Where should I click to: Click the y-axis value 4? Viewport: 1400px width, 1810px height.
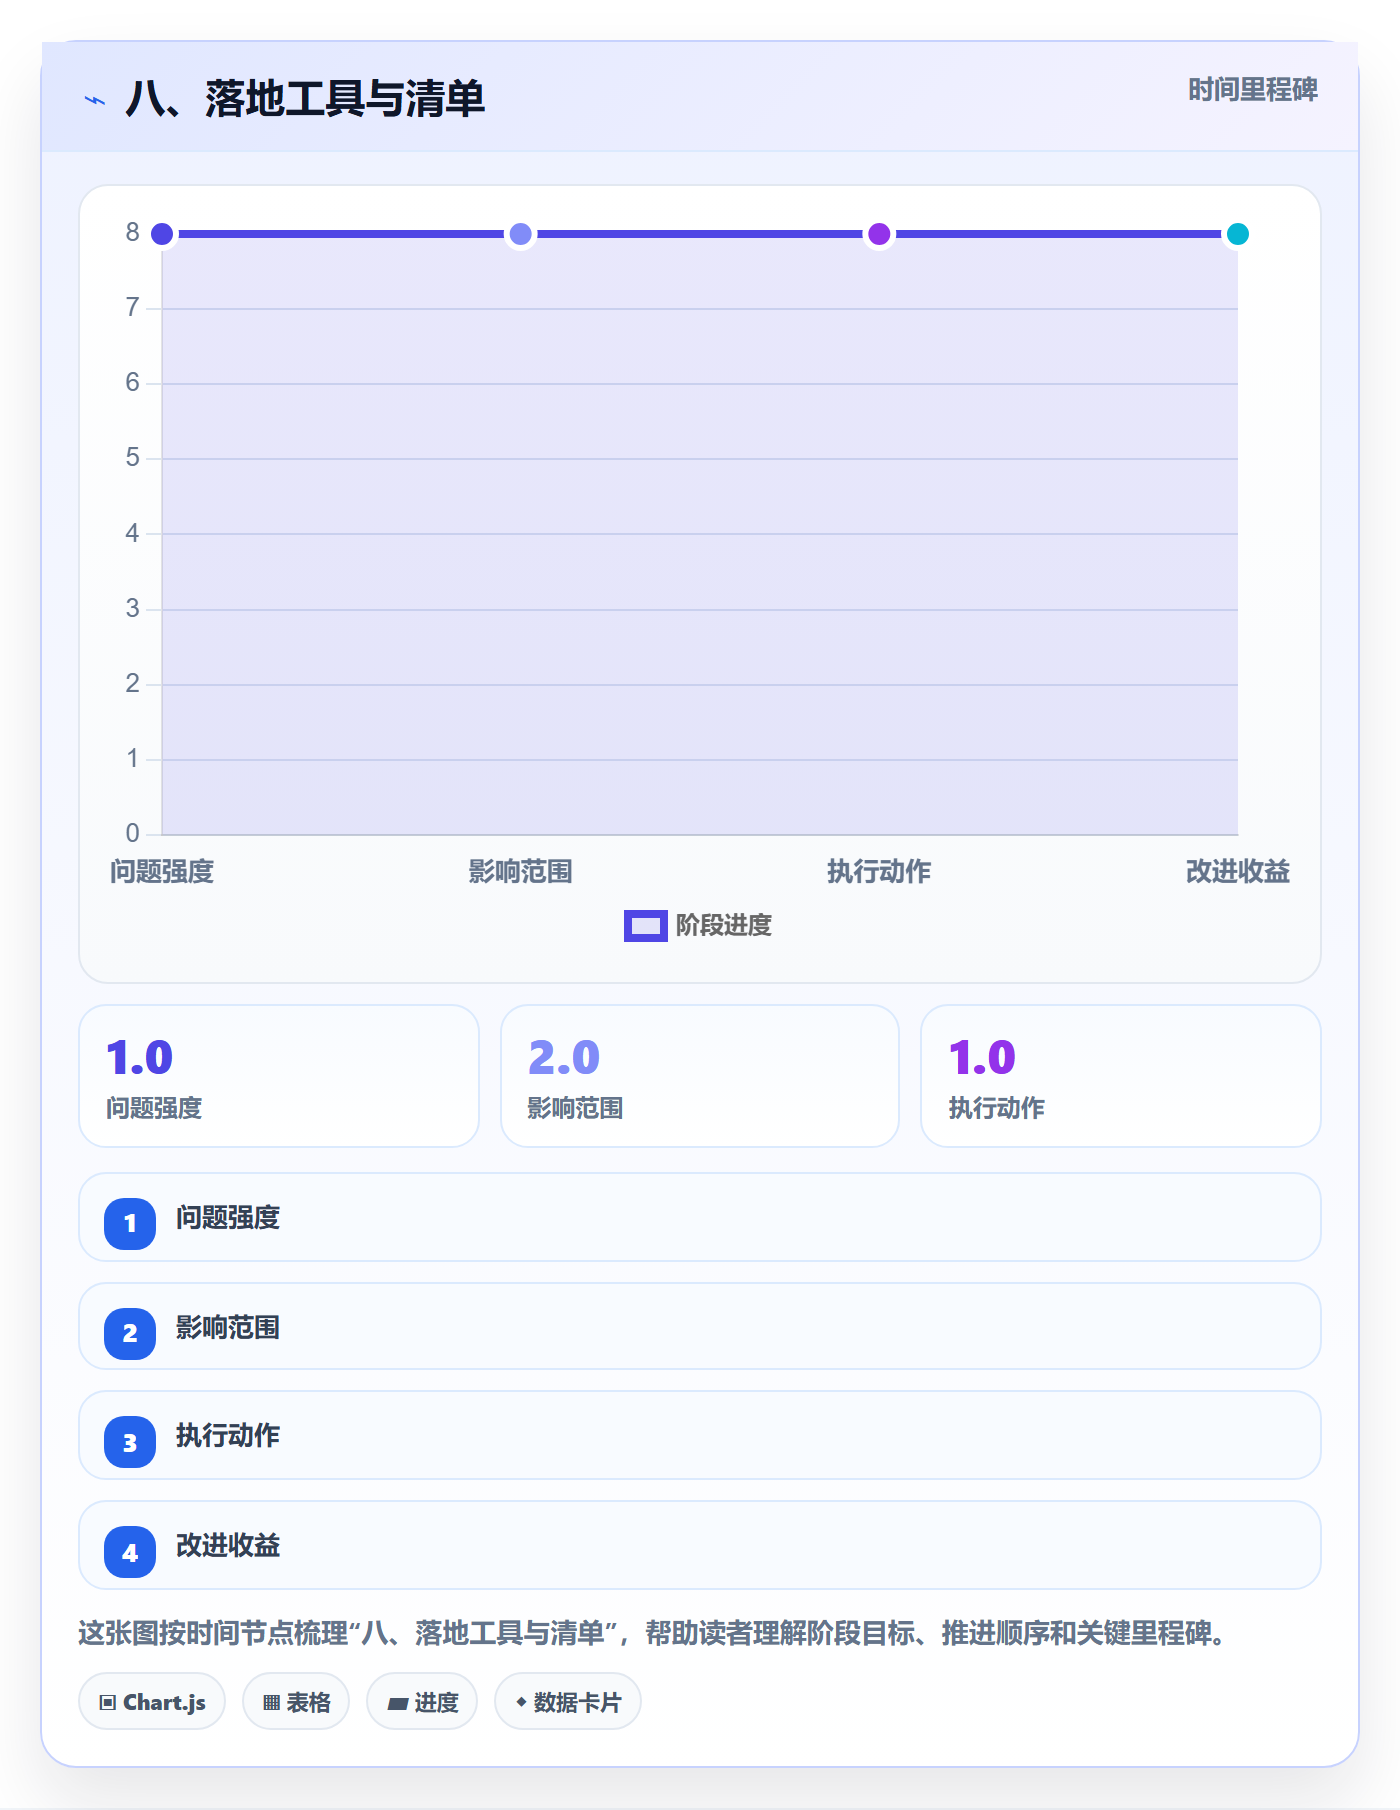[132, 533]
